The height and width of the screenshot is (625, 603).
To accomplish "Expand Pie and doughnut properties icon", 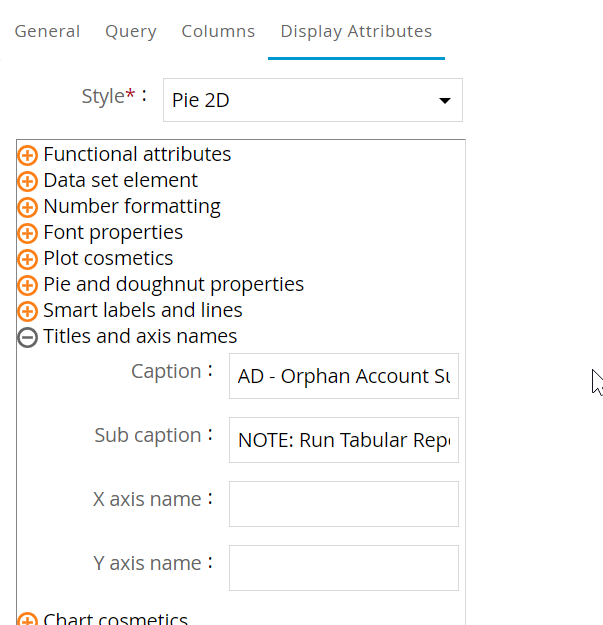I will (28, 285).
